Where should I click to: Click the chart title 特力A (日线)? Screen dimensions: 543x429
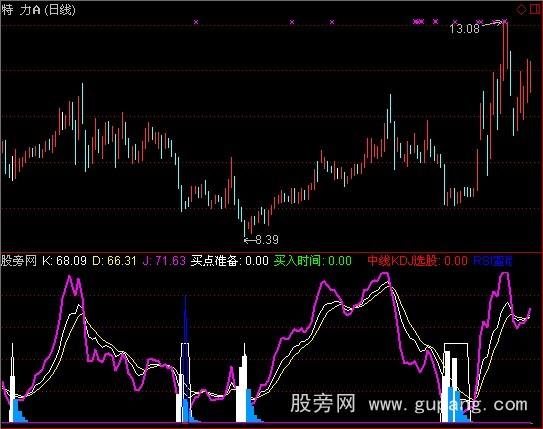coord(38,10)
